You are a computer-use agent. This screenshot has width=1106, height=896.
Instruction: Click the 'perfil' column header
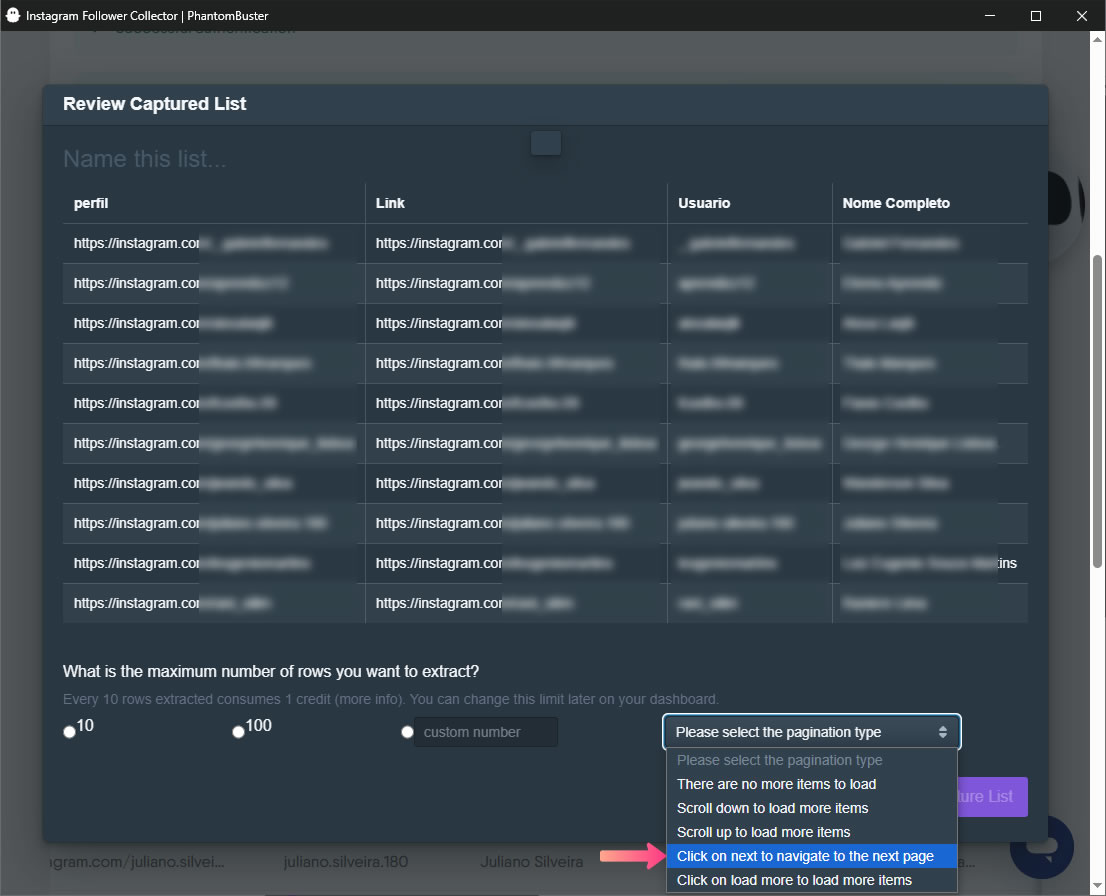point(91,203)
